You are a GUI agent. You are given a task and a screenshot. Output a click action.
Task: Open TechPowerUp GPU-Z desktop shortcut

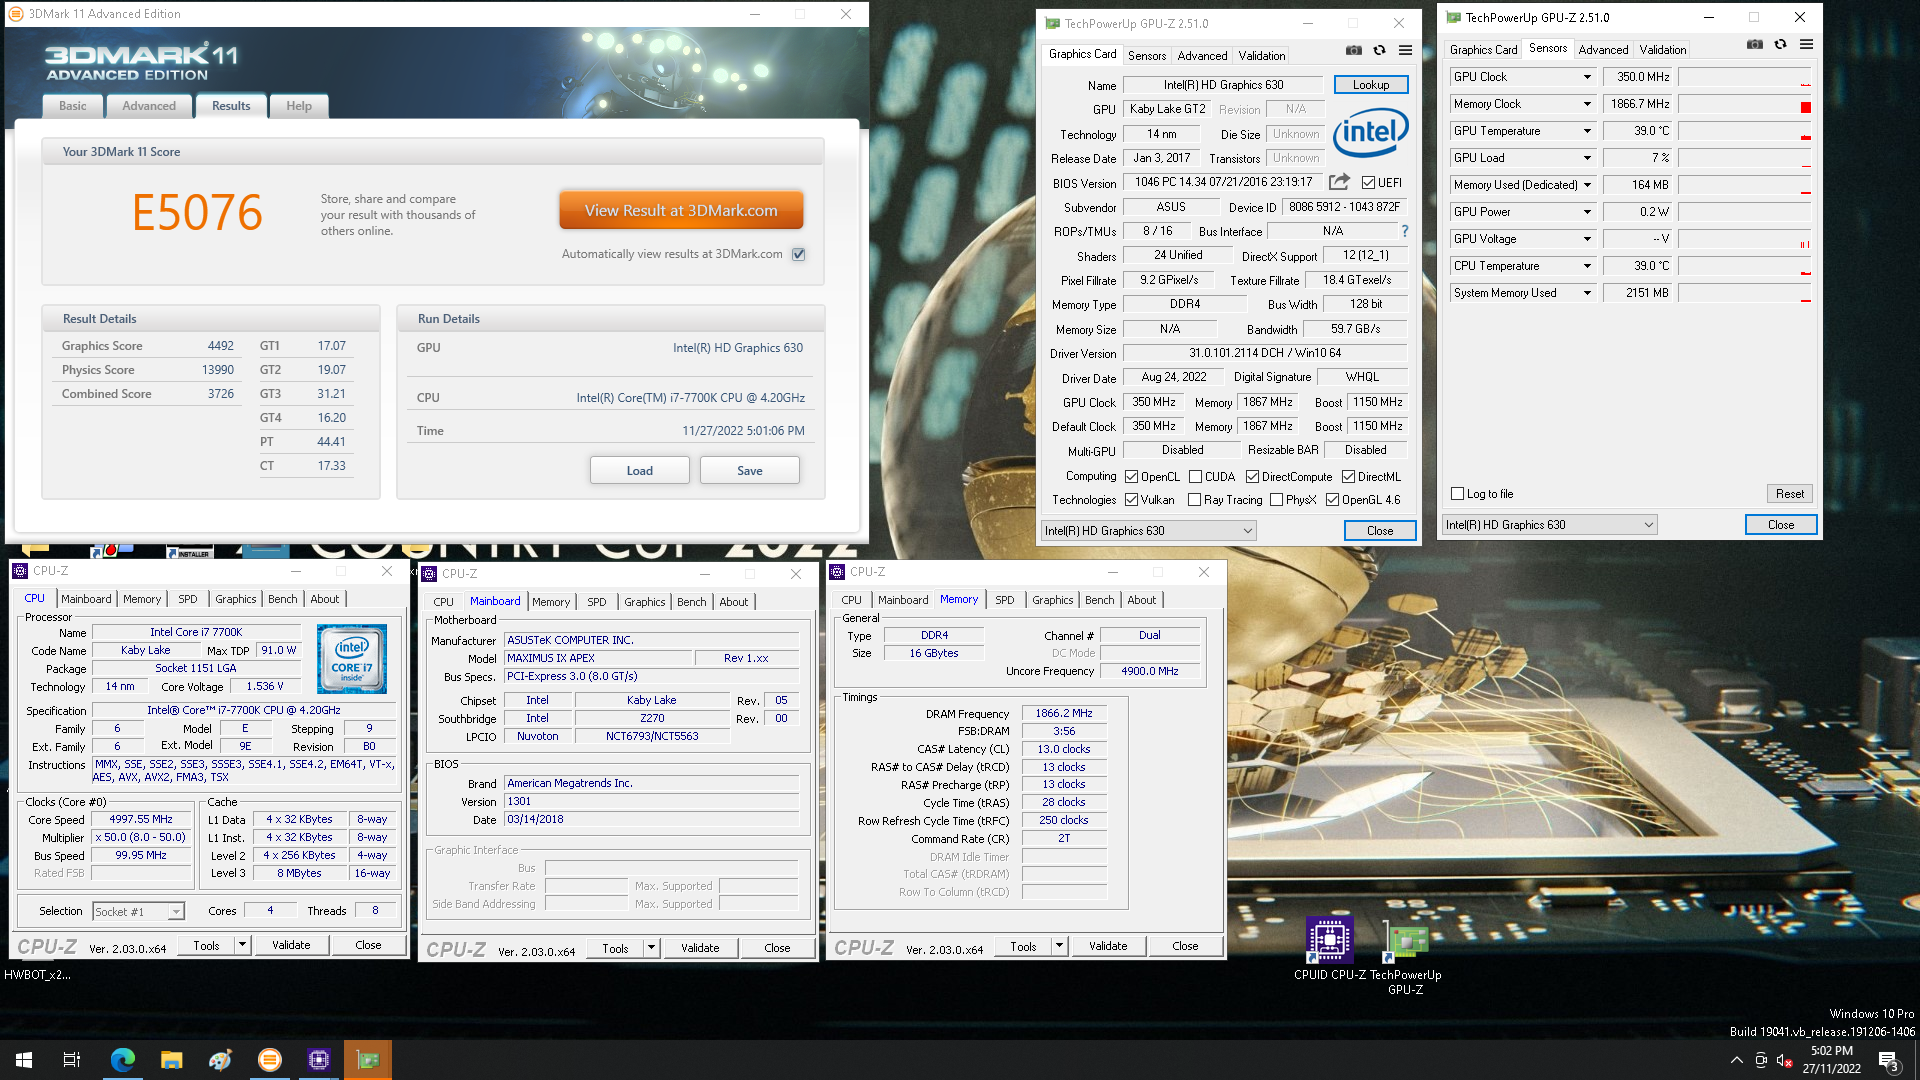click(x=1405, y=956)
